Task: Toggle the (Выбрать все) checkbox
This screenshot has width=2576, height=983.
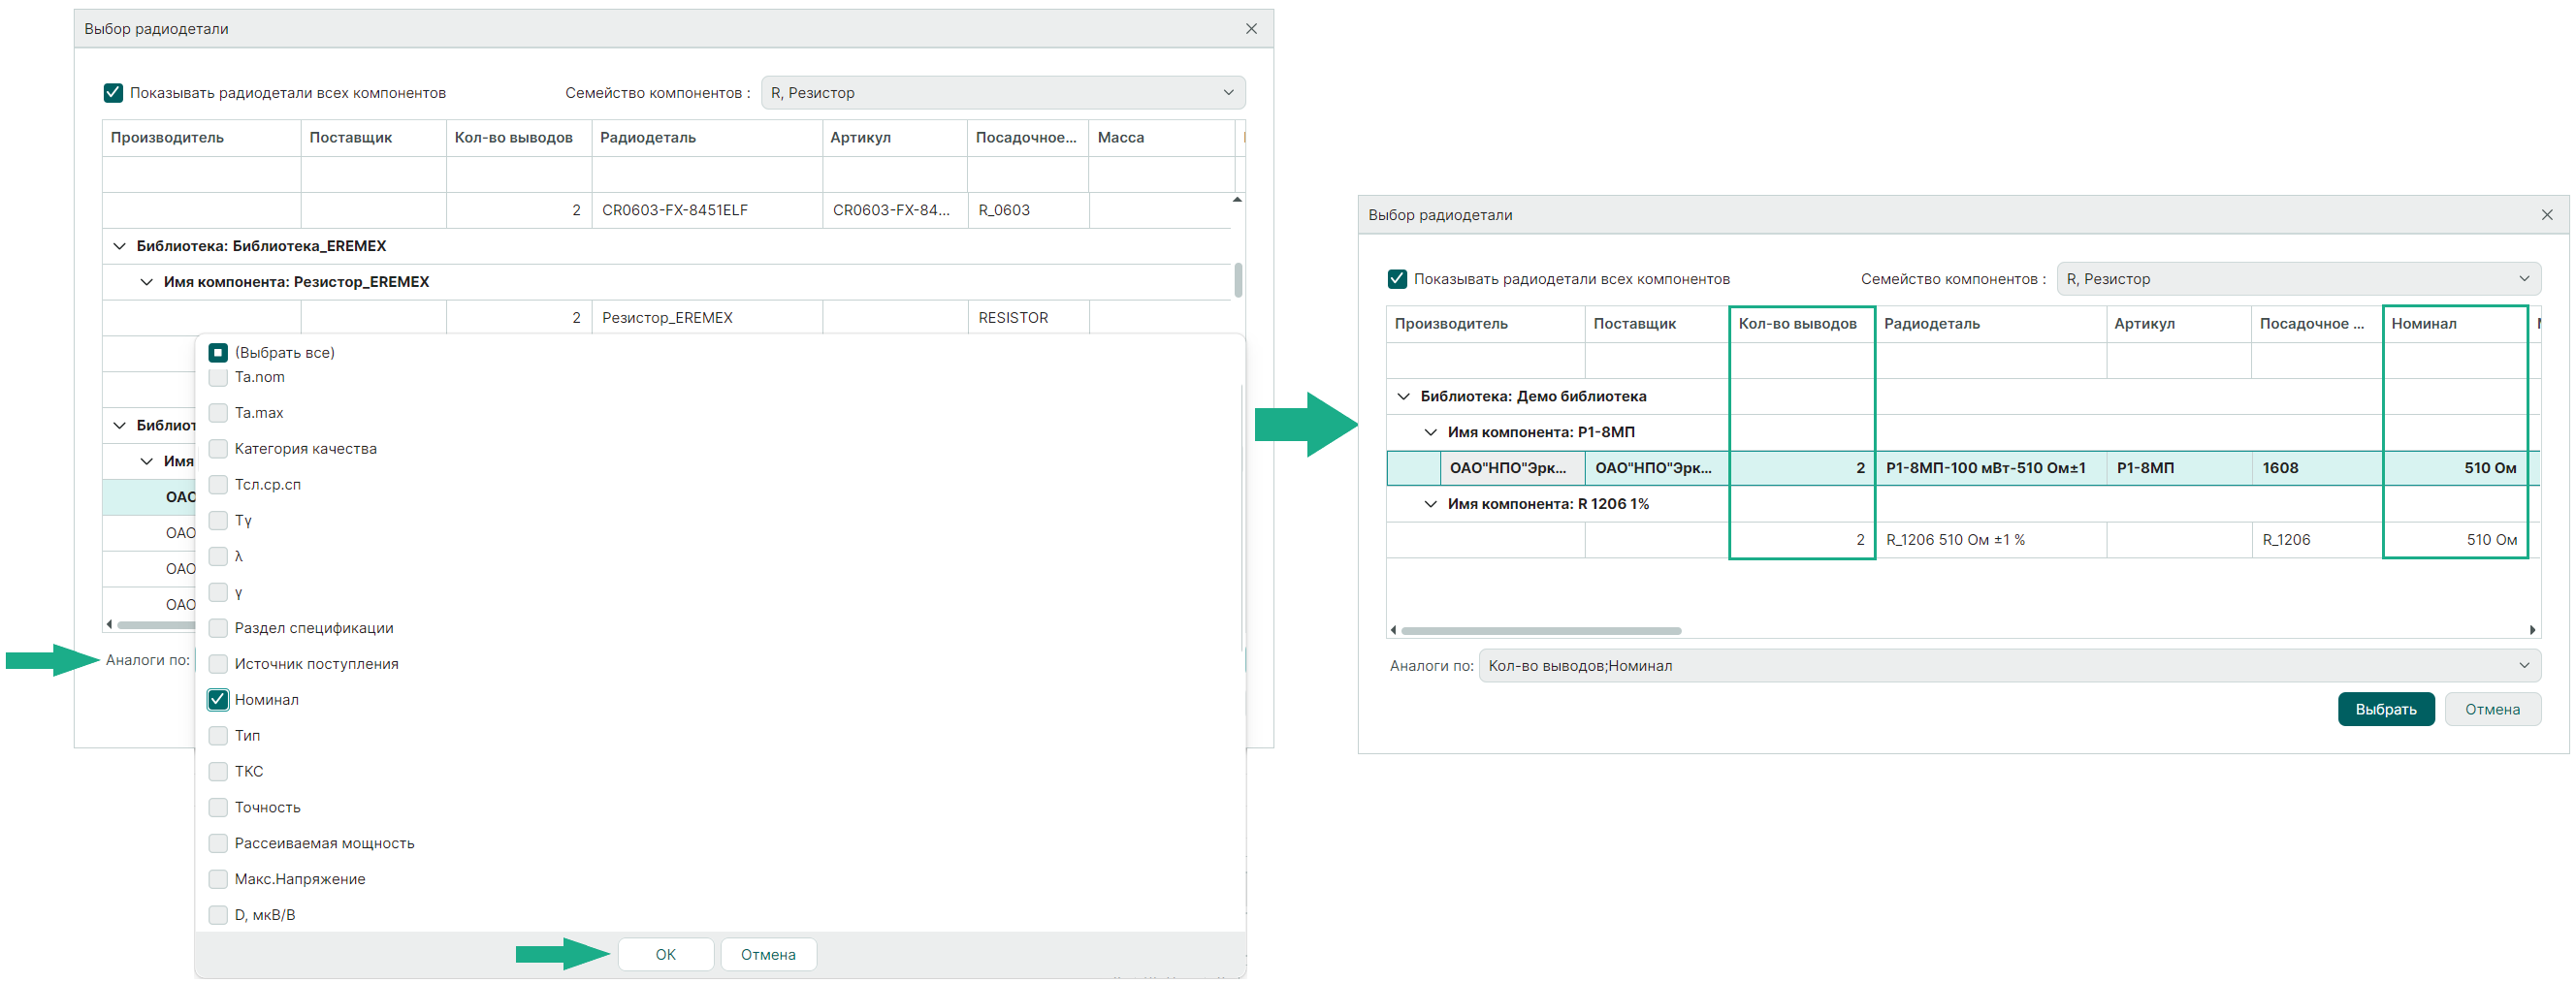Action: click(218, 353)
